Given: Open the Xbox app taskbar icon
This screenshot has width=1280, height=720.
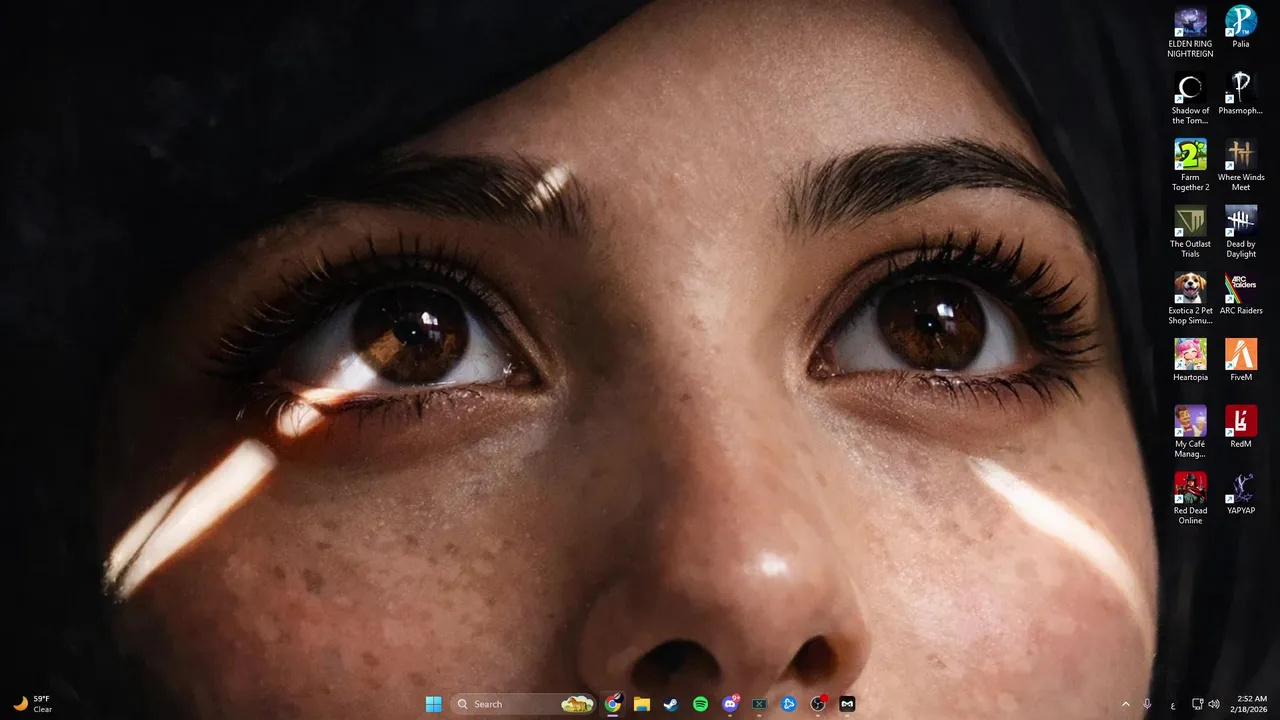Looking at the screenshot, I should click(759, 704).
